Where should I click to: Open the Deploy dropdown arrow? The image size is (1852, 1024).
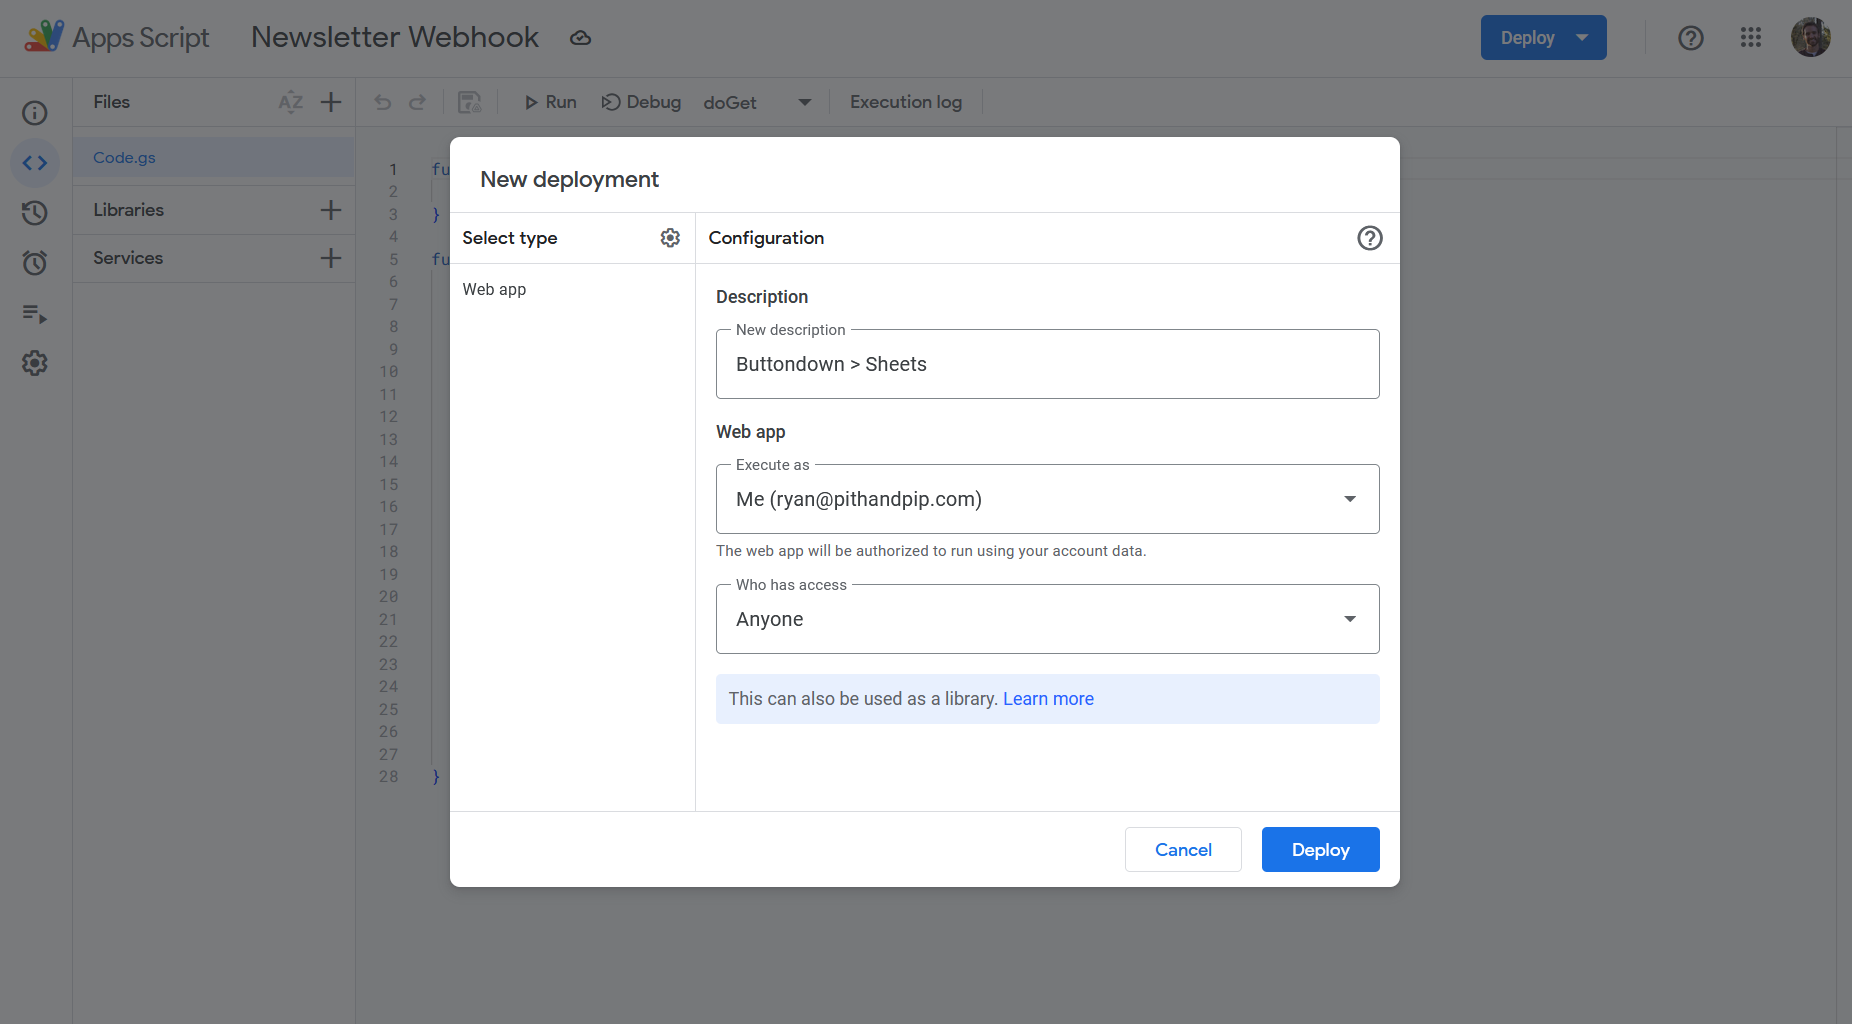coord(1582,37)
